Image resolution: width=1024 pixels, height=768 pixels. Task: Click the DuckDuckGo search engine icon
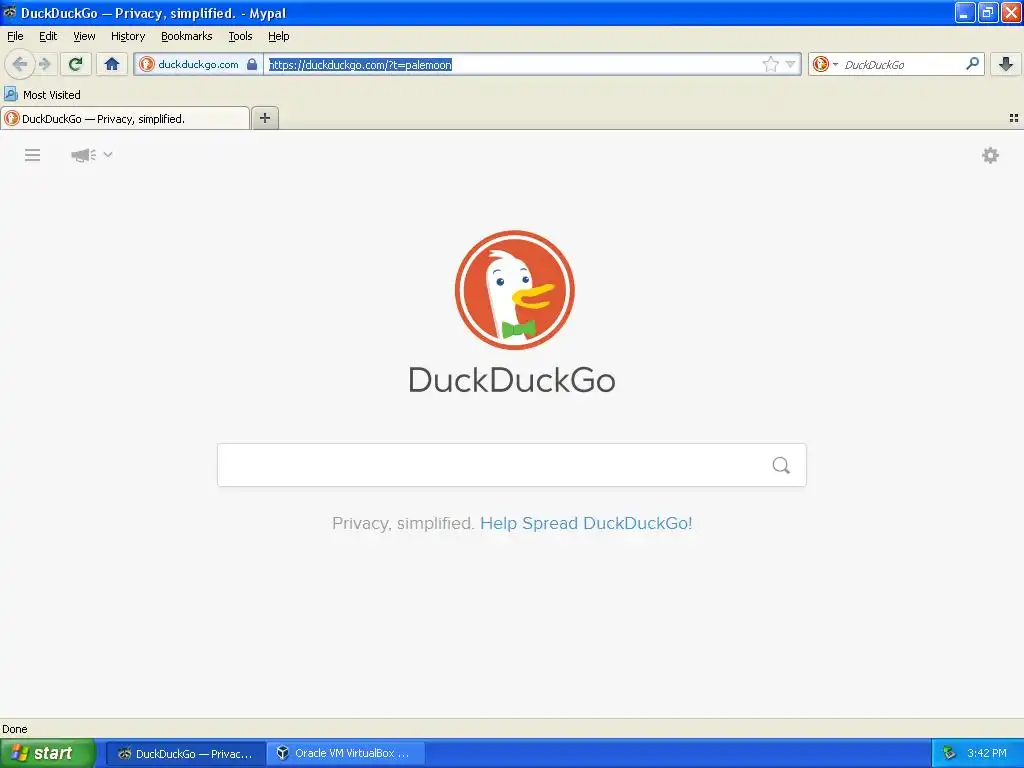[821, 64]
